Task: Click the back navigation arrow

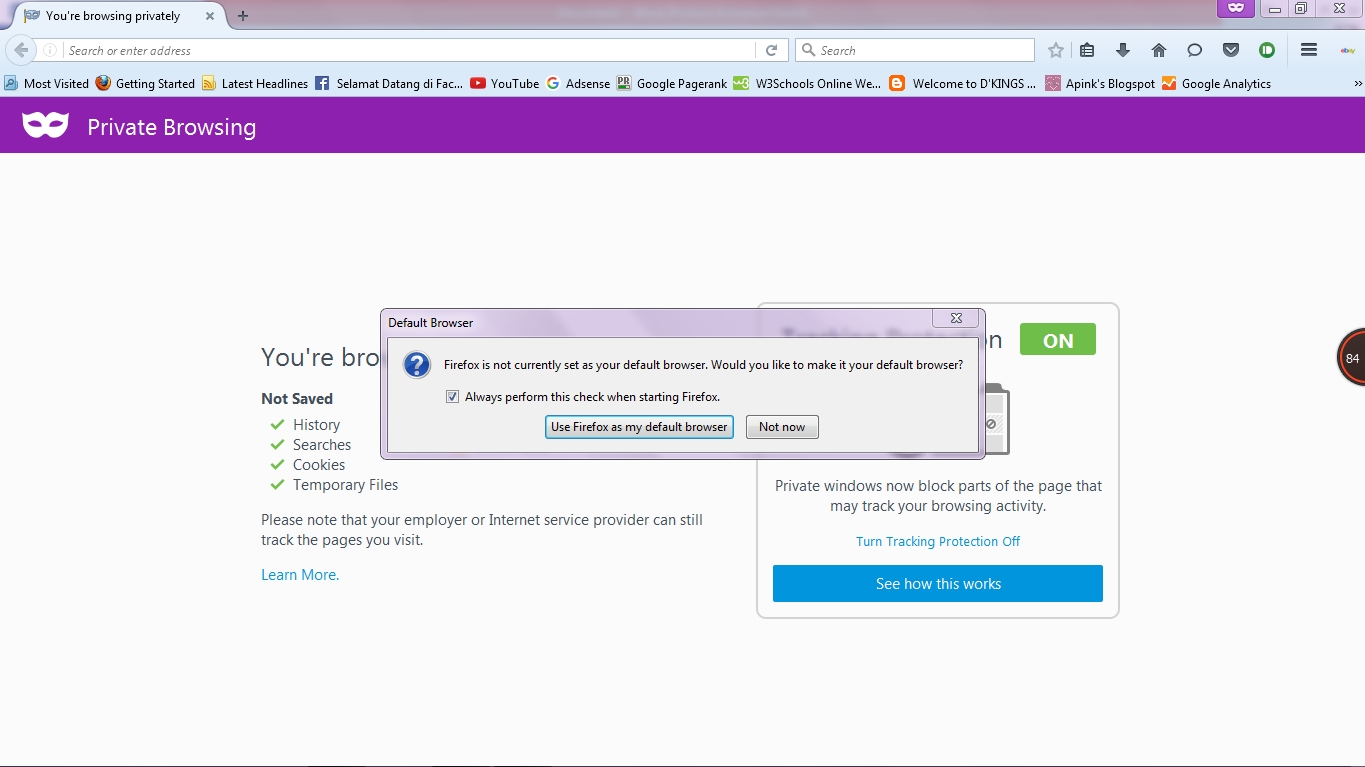Action: pos(20,49)
